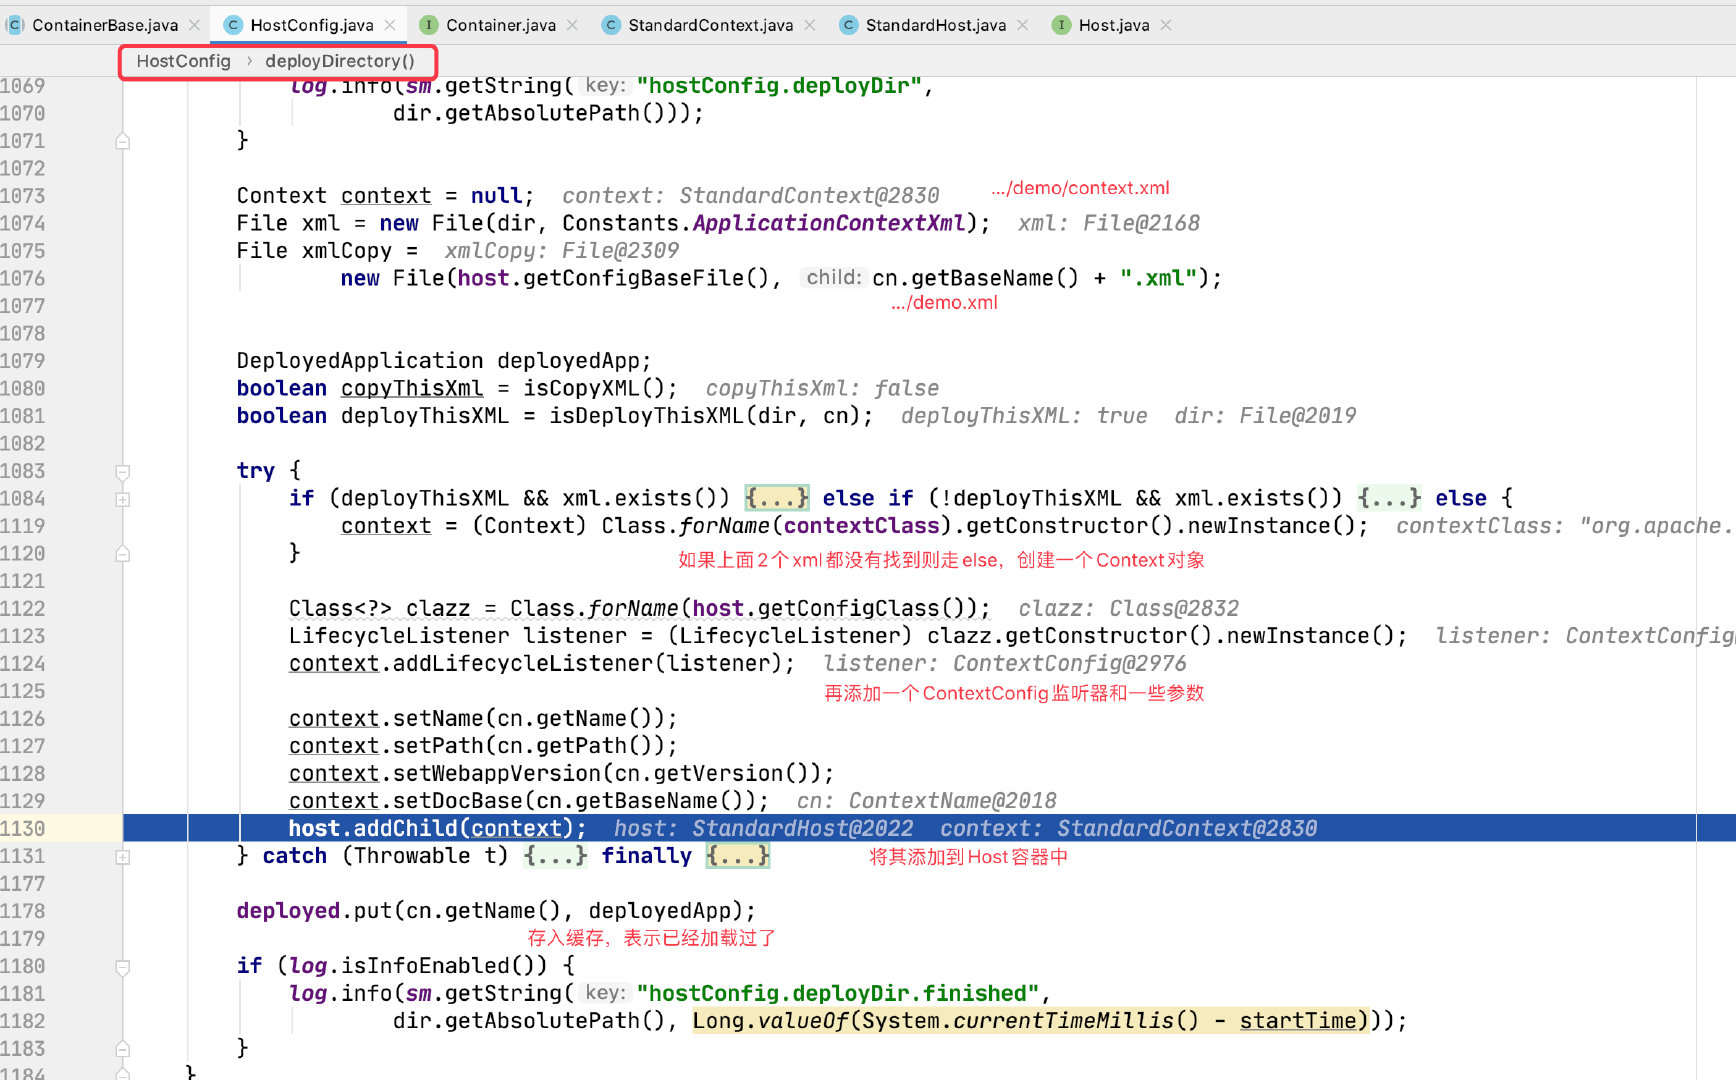Click the "hostConfig.deployDir.finished" string literal
1736x1080 pixels.
[x=838, y=993]
